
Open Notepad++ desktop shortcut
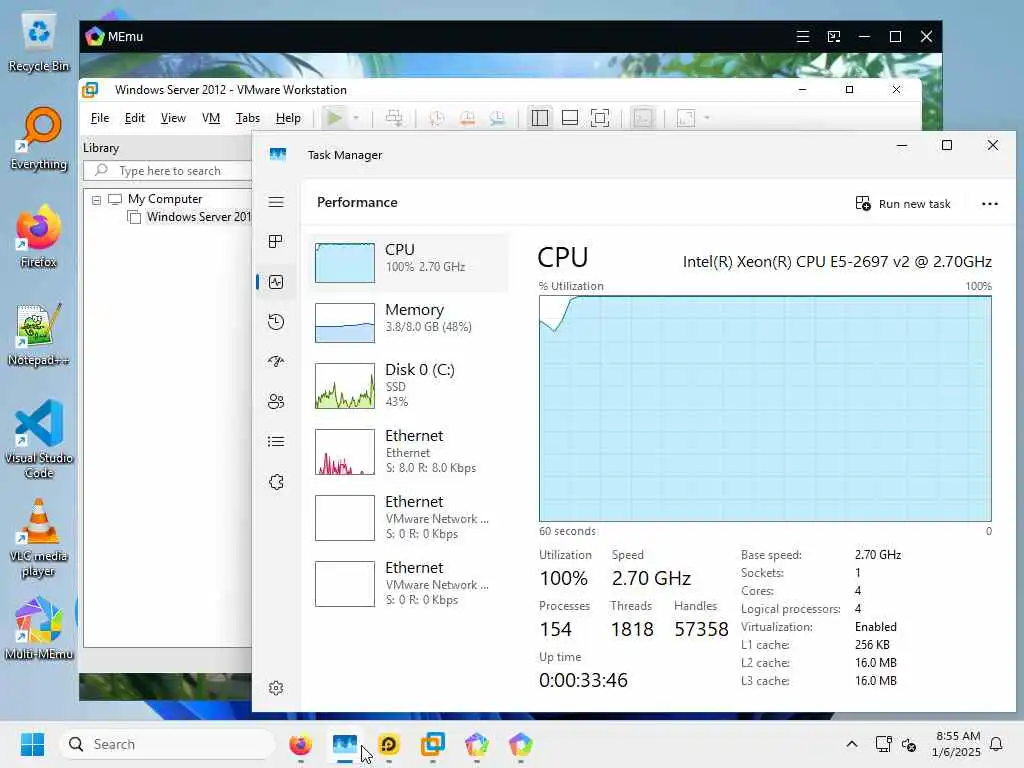pyautogui.click(x=39, y=335)
